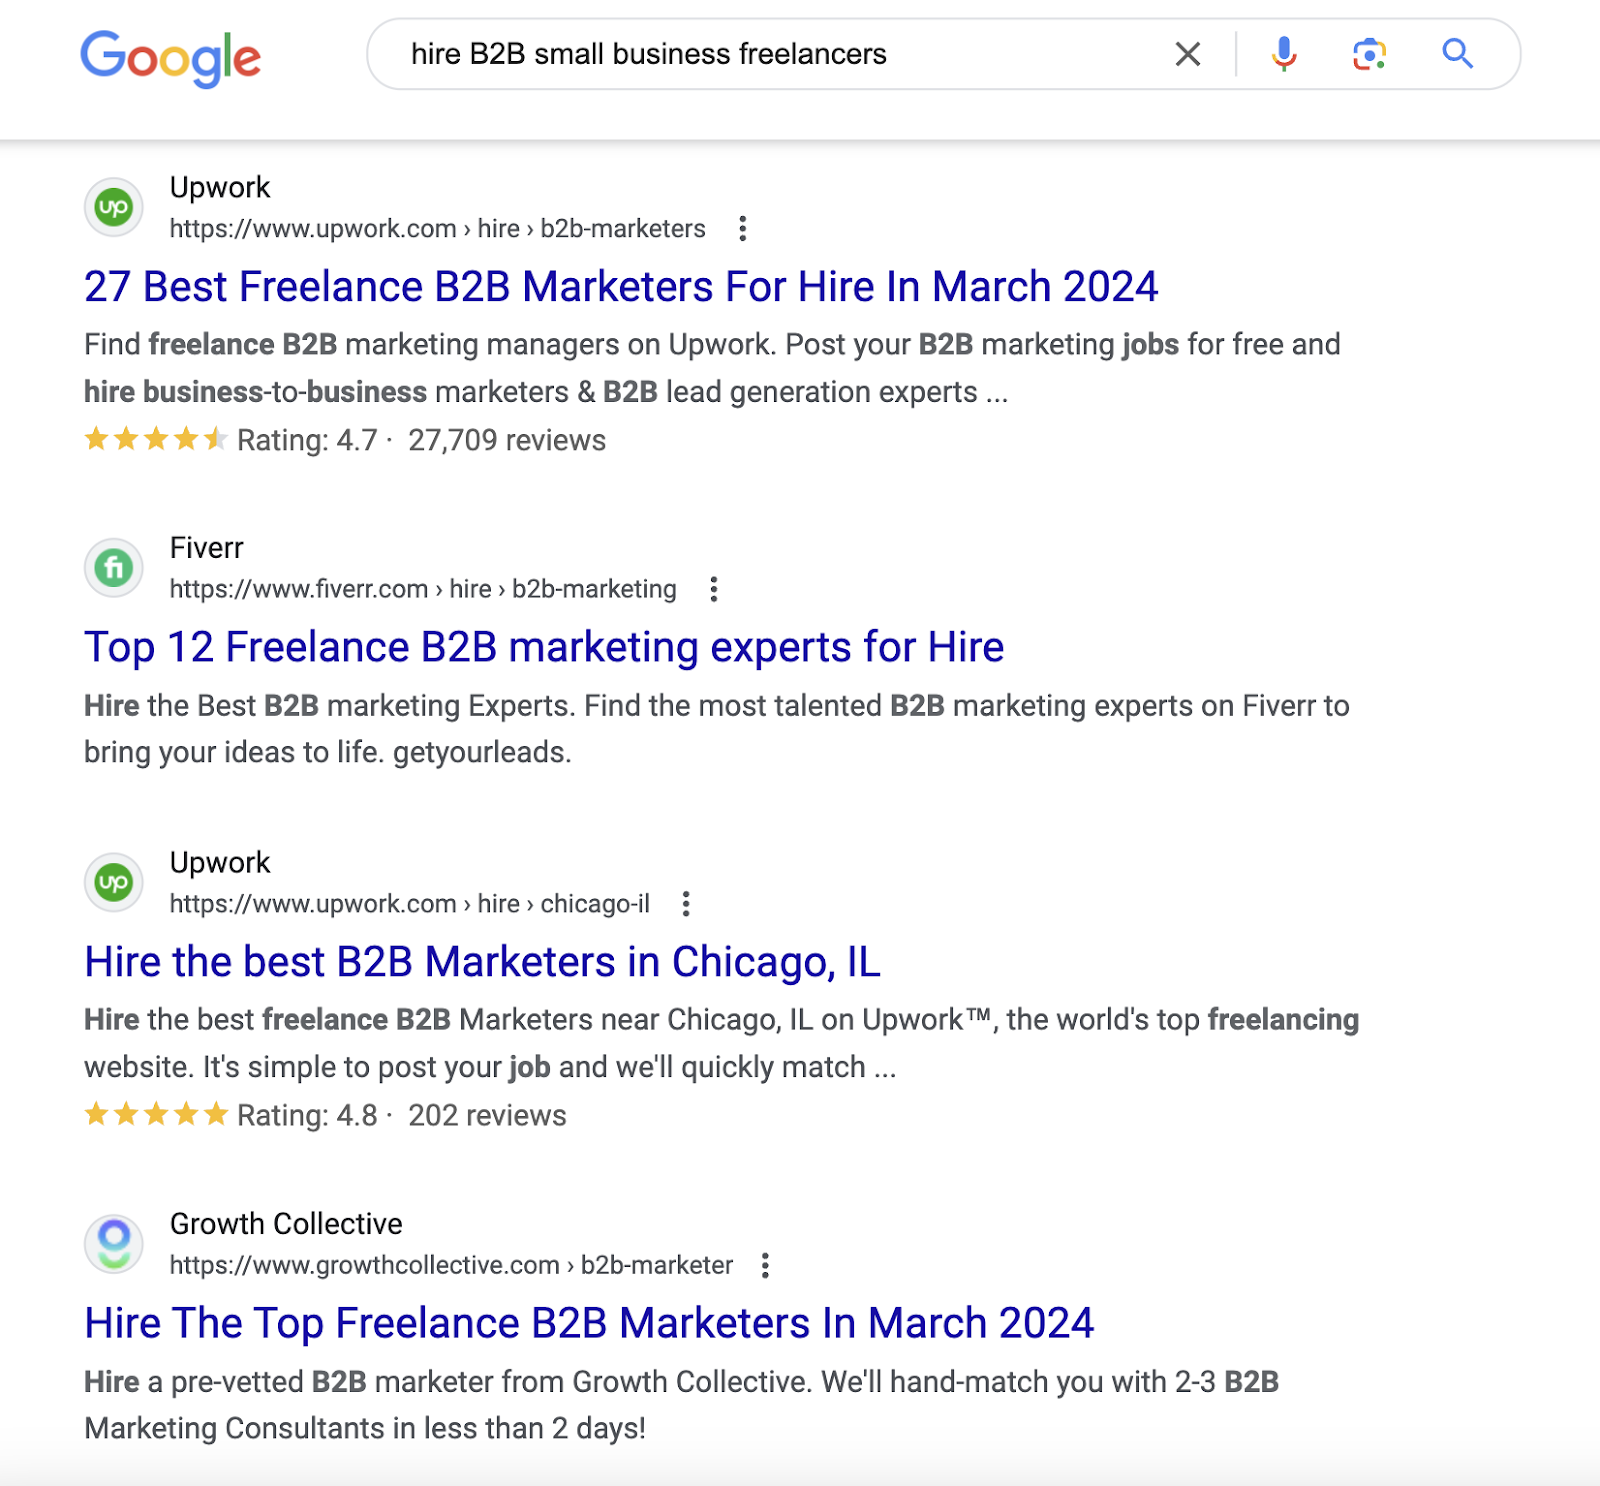Click the Google logo
The image size is (1600, 1486).
171,58
